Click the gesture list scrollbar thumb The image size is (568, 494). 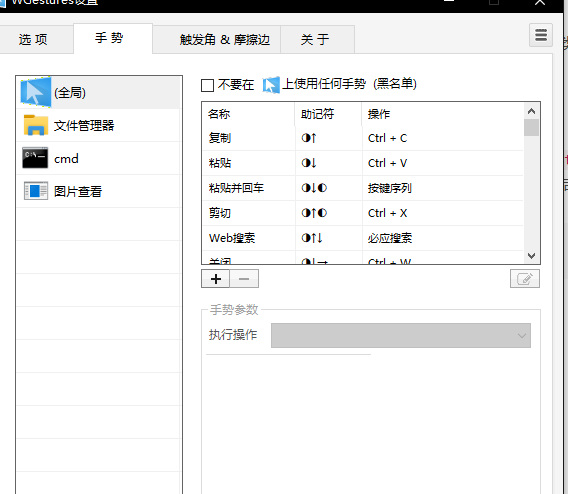(x=531, y=127)
